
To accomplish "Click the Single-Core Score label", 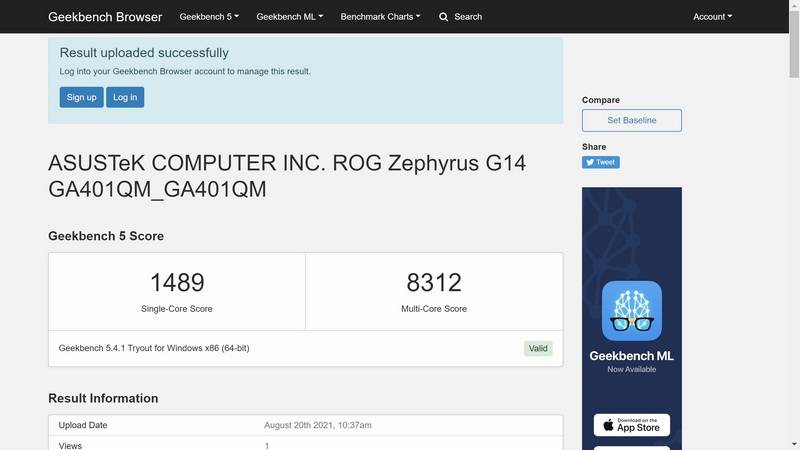I will click(177, 309).
